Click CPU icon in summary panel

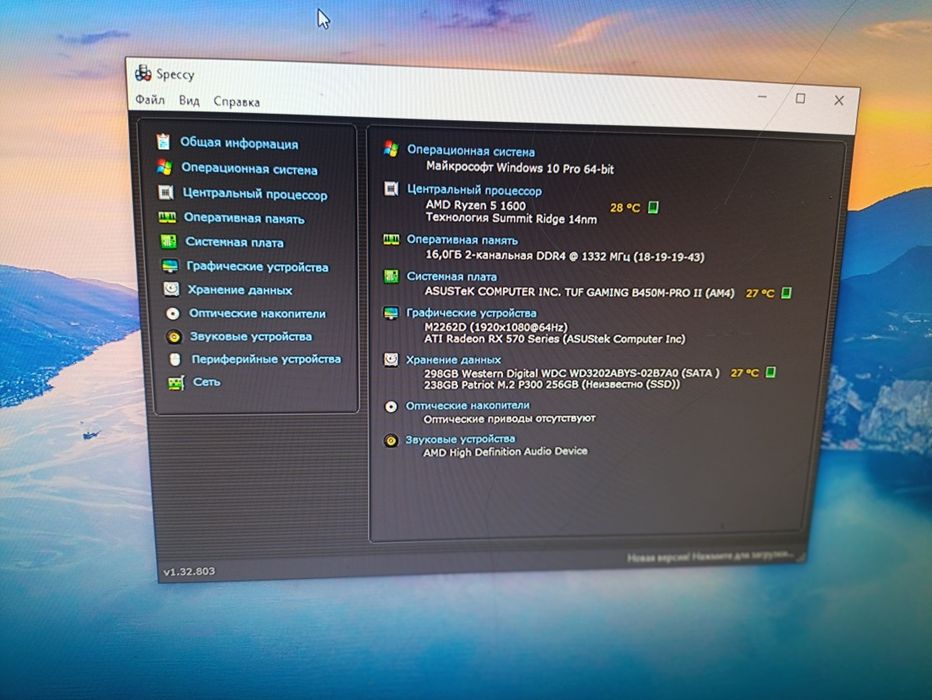point(391,189)
